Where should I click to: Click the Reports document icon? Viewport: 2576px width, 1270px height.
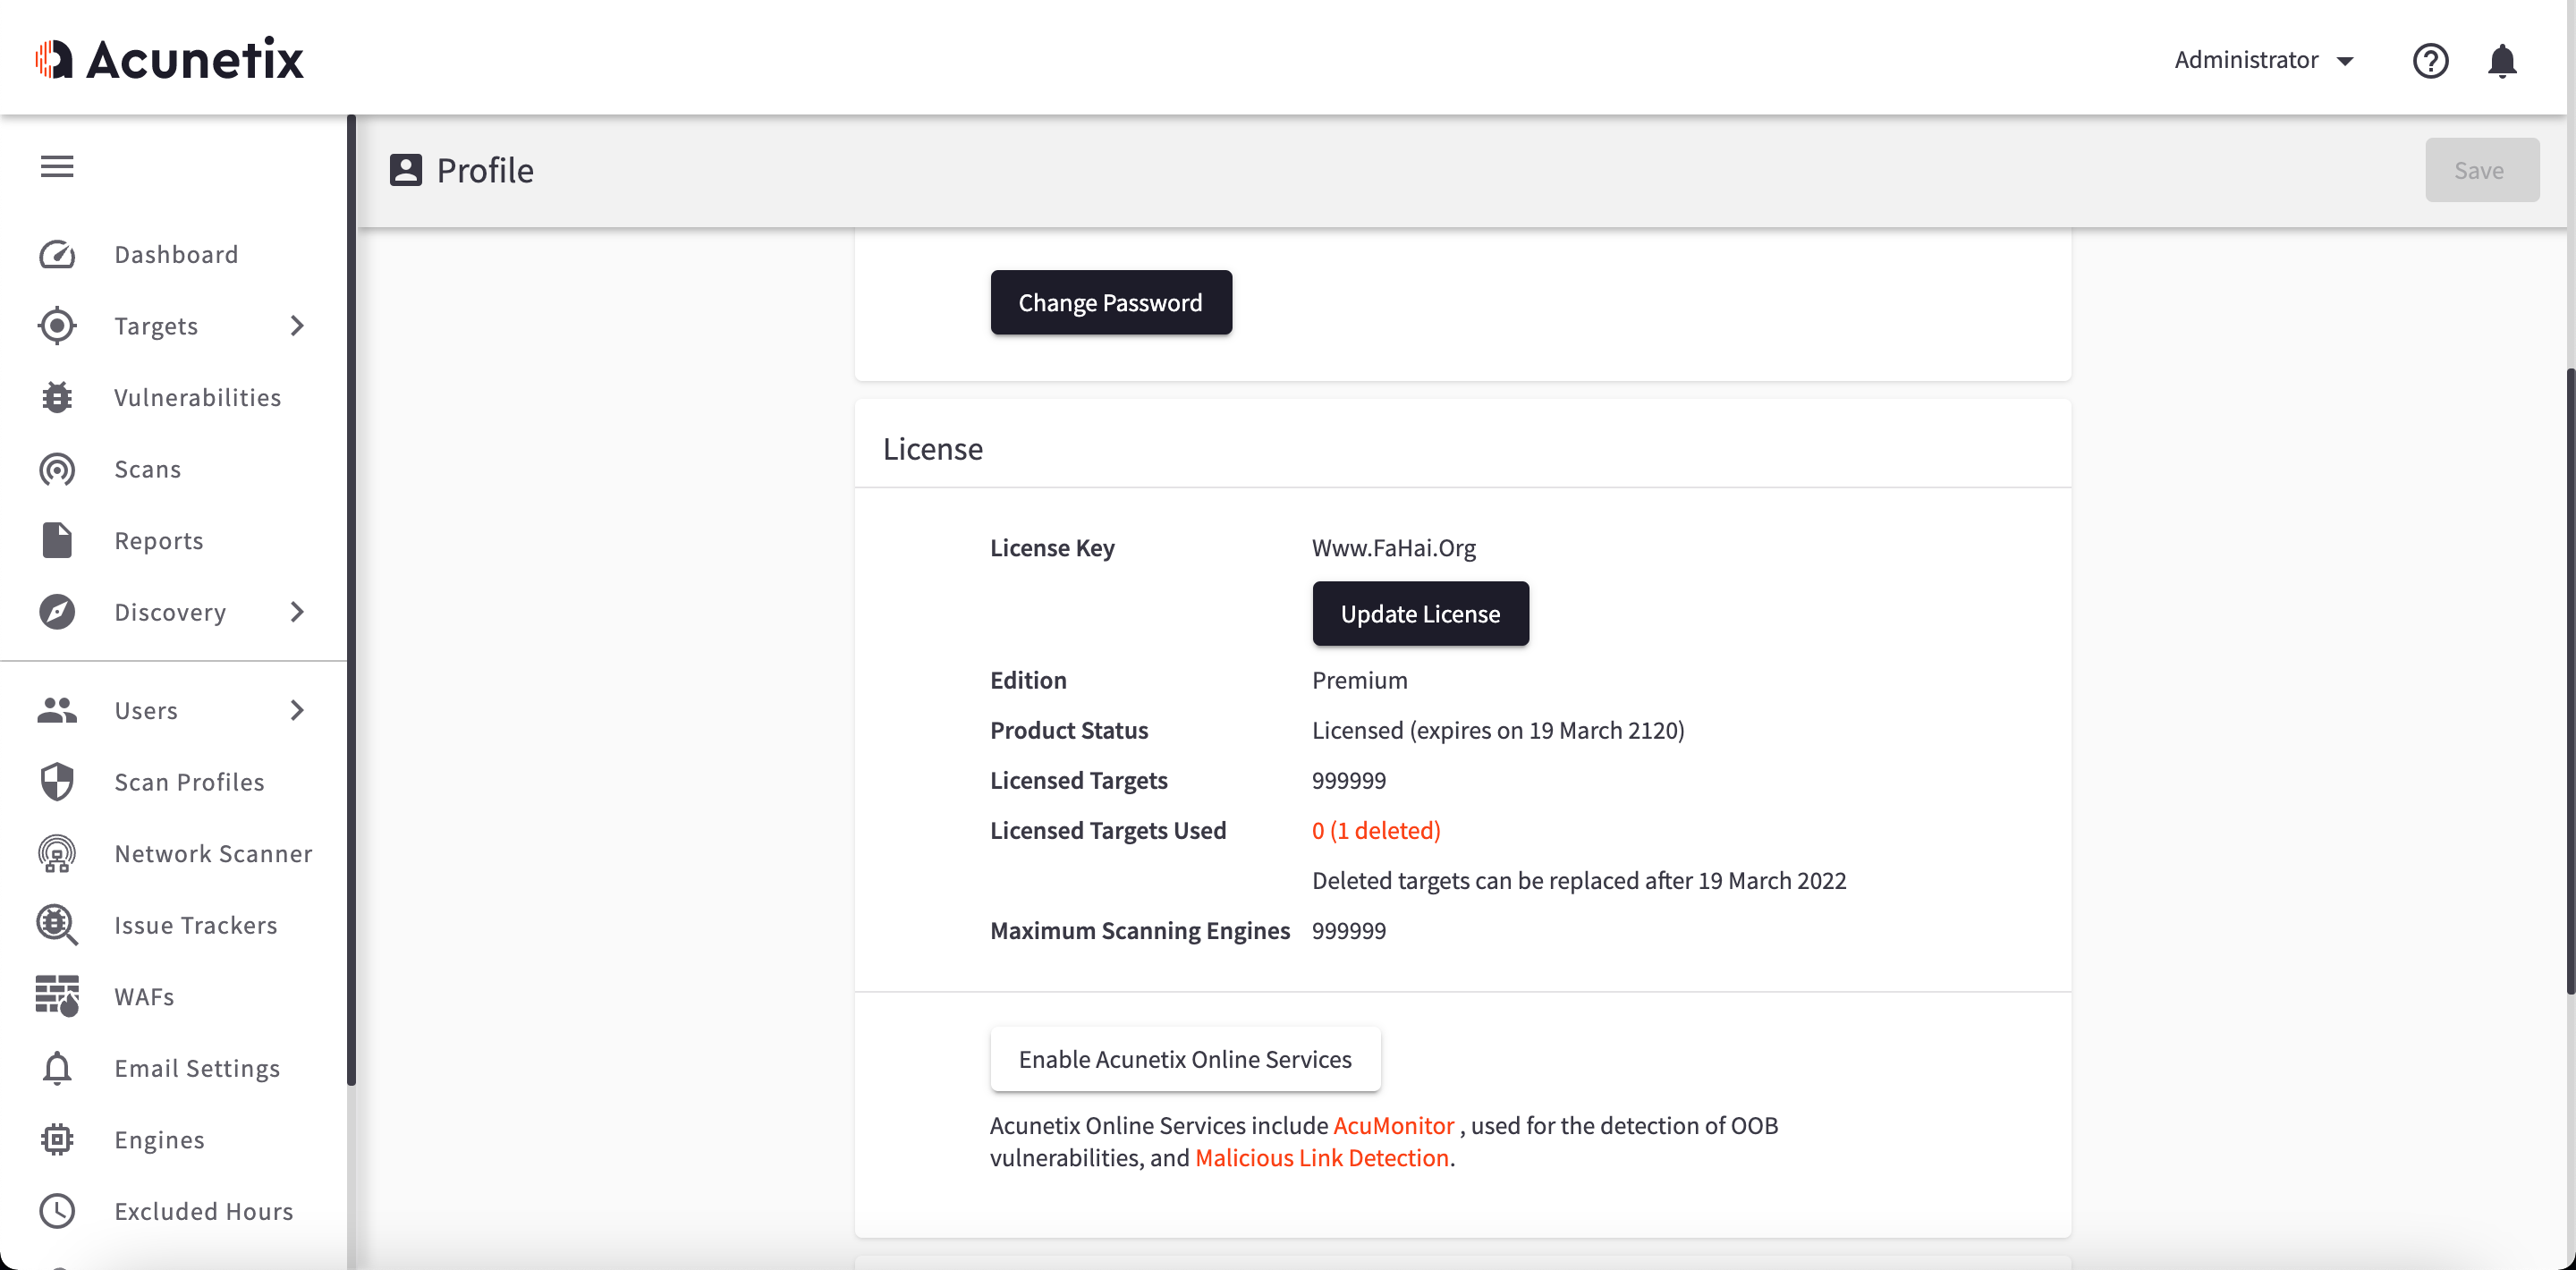click(x=57, y=540)
